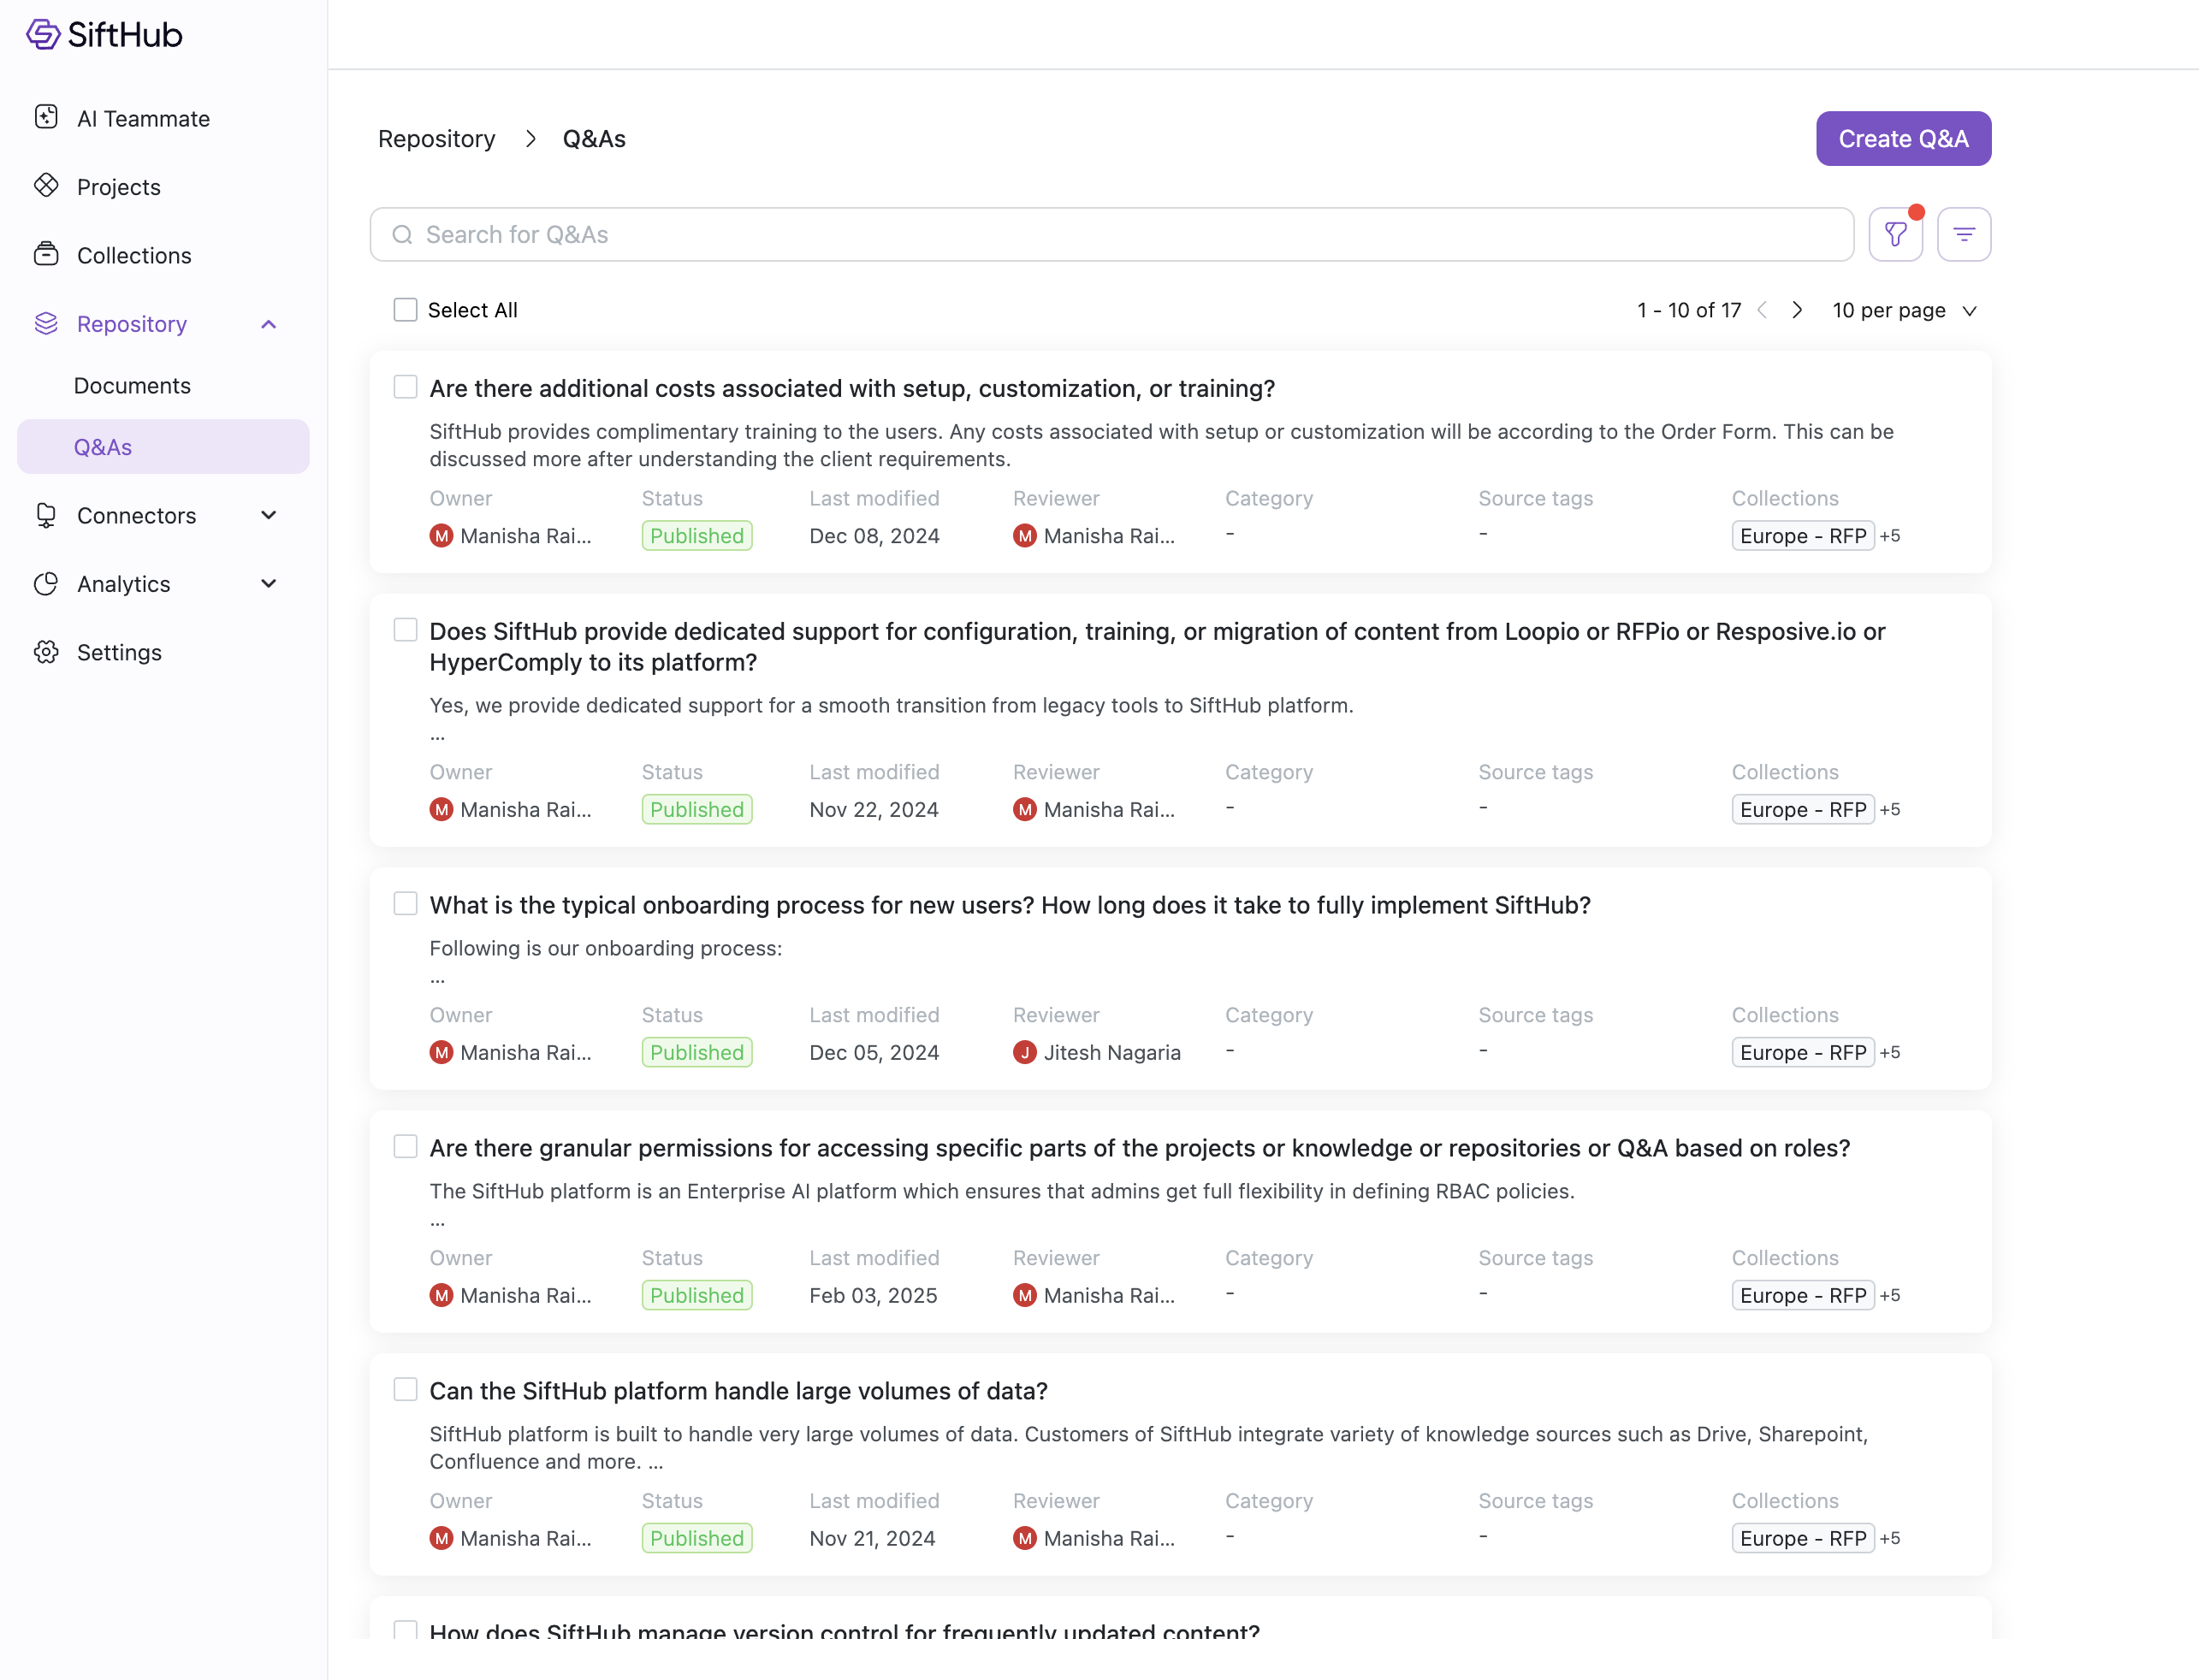Check the Select All checkbox

point(405,310)
